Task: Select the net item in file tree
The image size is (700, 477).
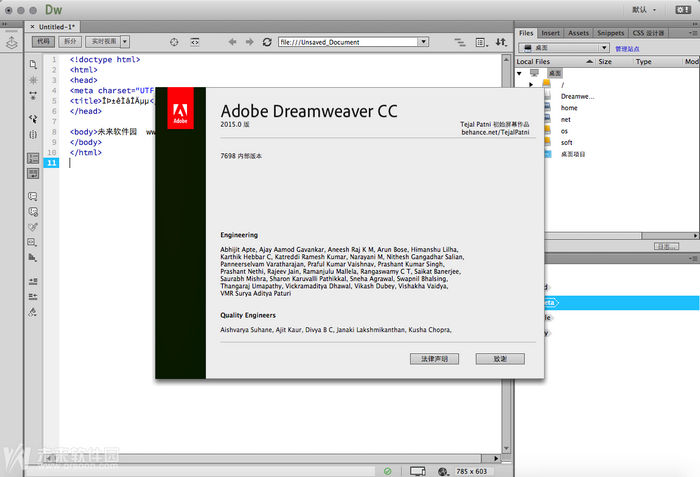Action: click(x=566, y=120)
